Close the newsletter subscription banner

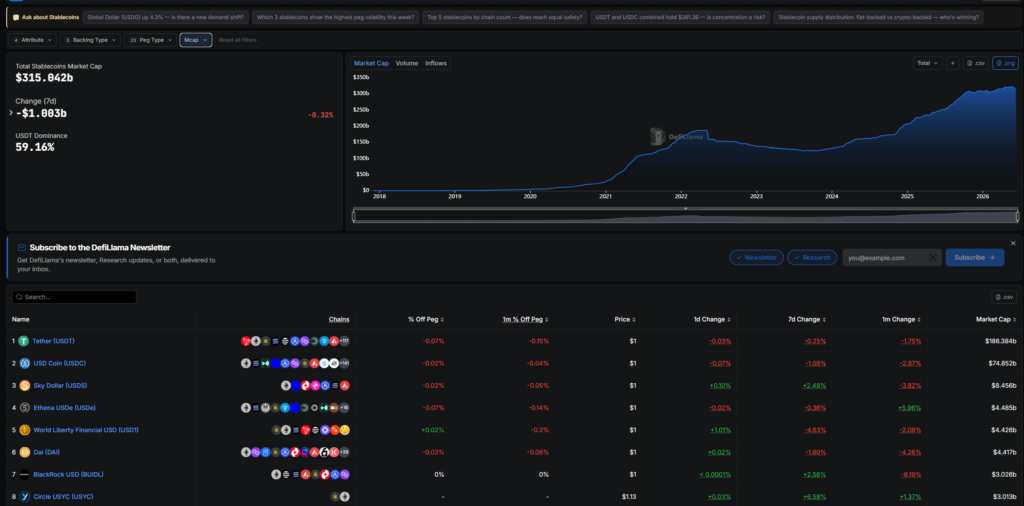pos(1013,243)
